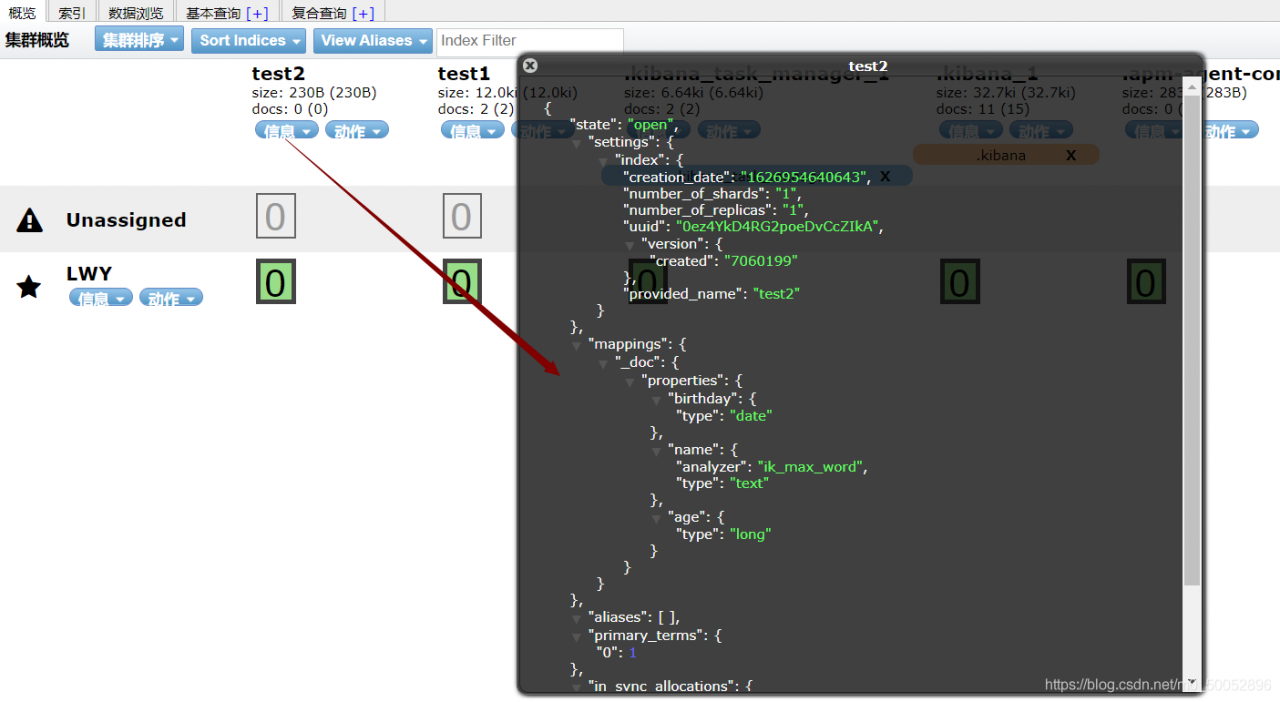Collapse the "settings" JSON node
This screenshot has height=702, width=1280.
pos(577,143)
